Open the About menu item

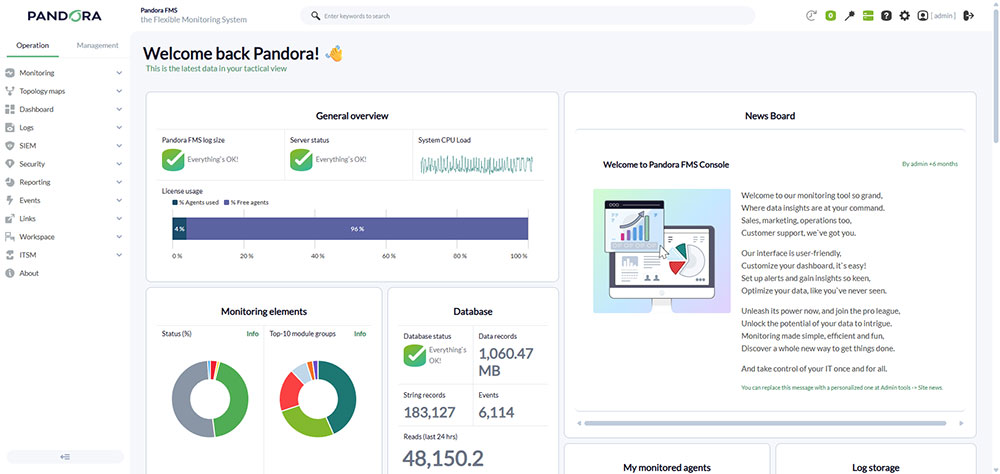click(29, 273)
